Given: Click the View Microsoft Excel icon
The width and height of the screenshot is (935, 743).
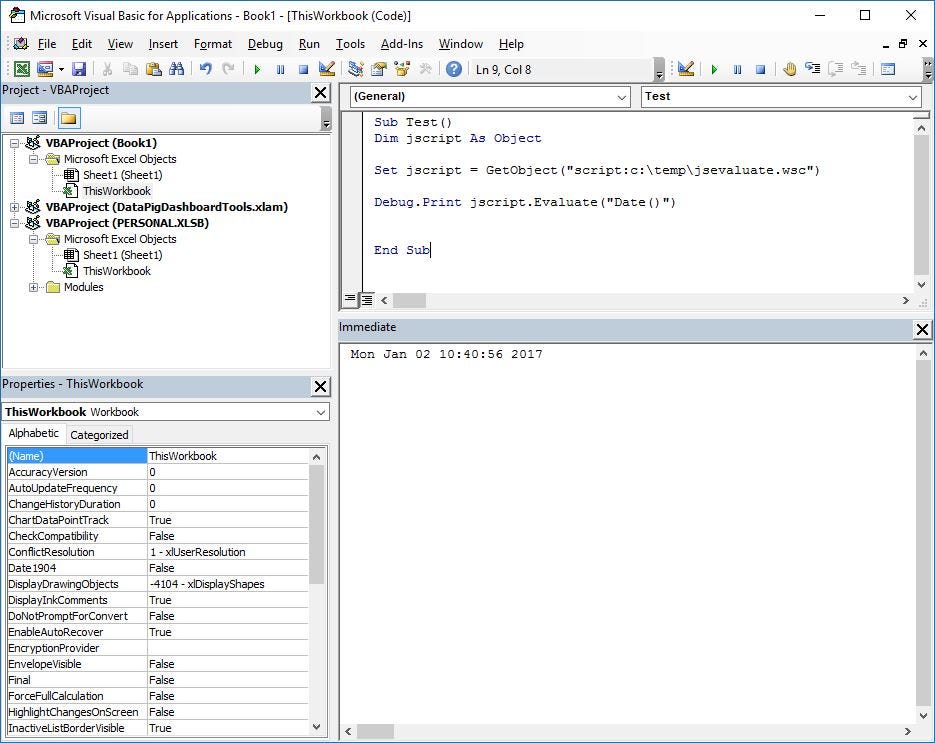Looking at the screenshot, I should click(x=21, y=69).
